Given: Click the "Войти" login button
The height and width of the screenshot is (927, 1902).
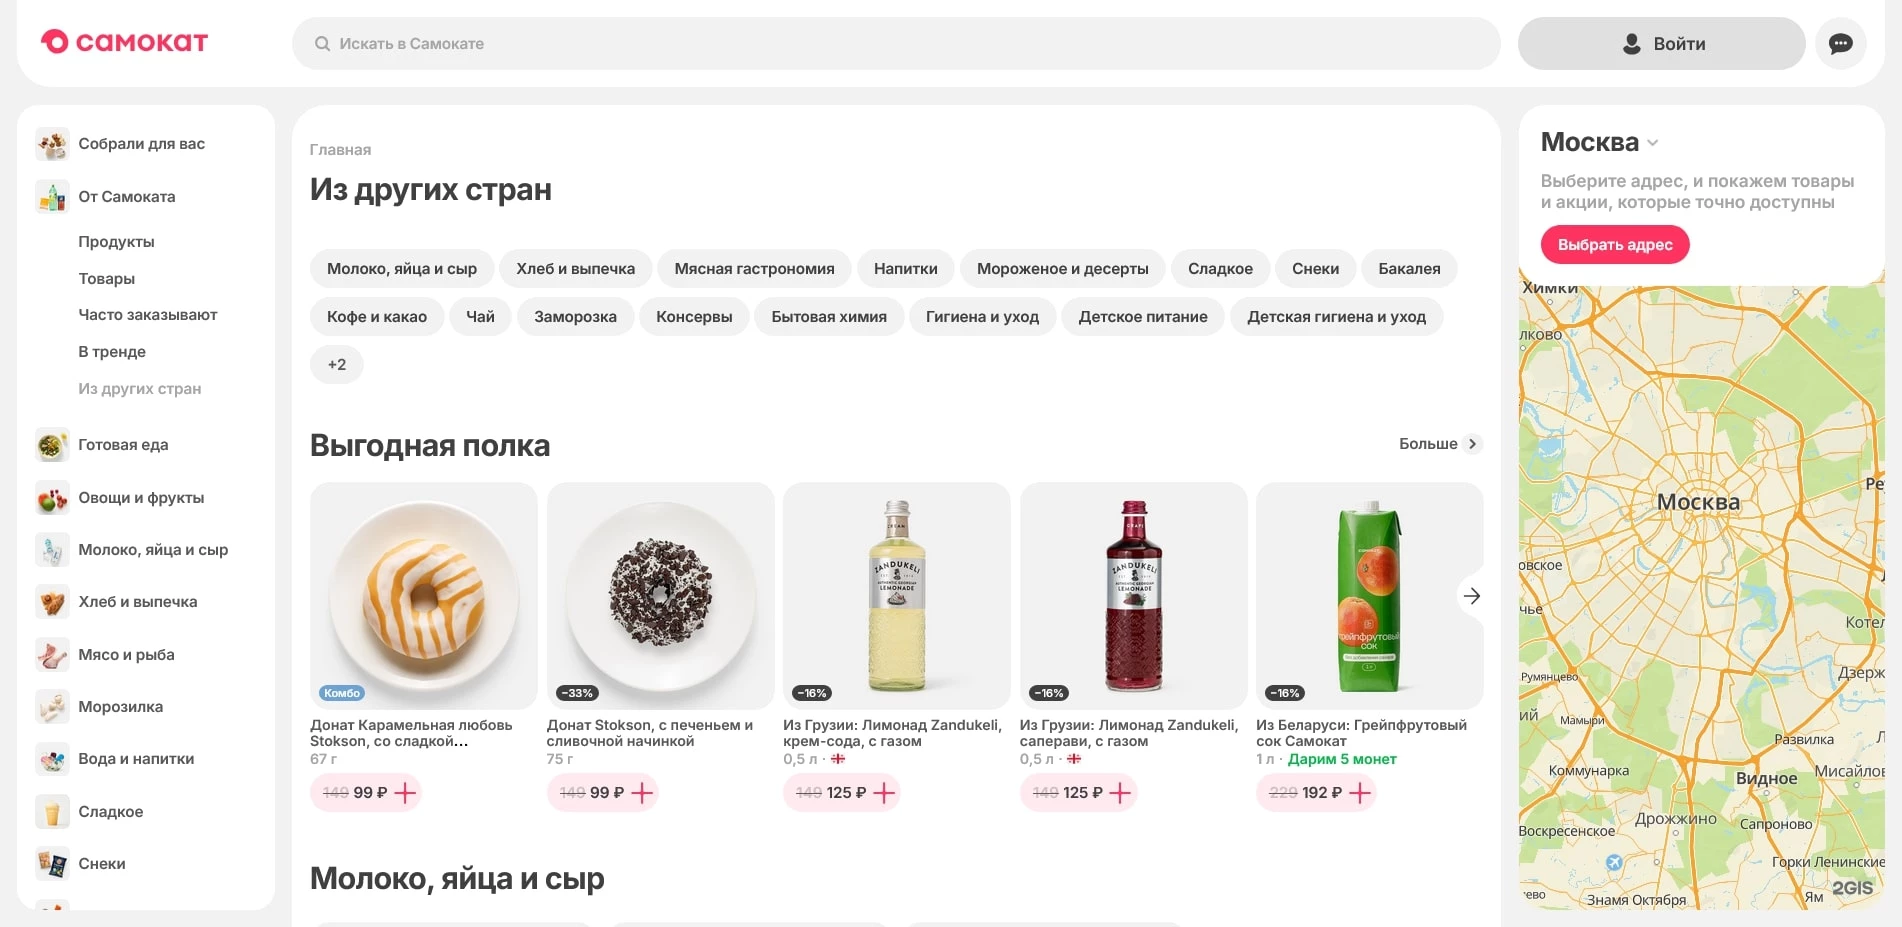Looking at the screenshot, I should point(1661,43).
